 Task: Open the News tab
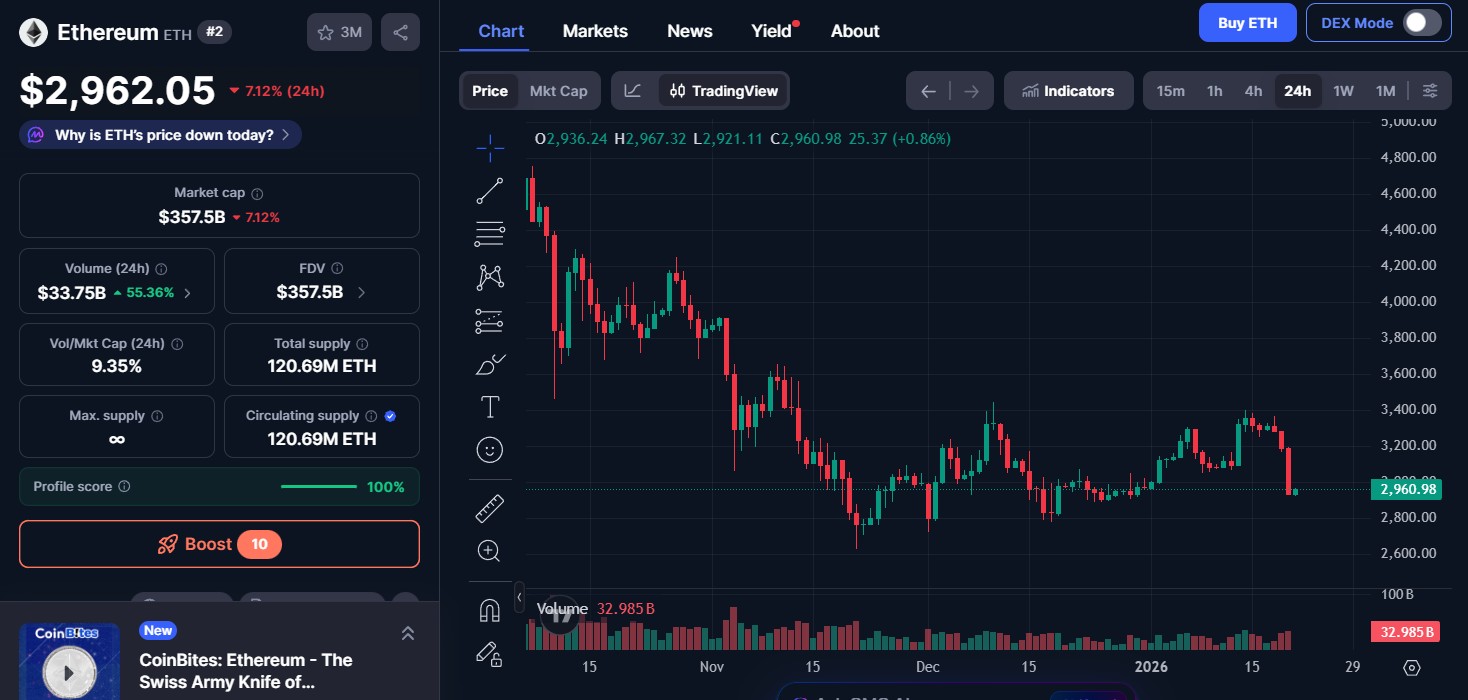pyautogui.click(x=689, y=31)
